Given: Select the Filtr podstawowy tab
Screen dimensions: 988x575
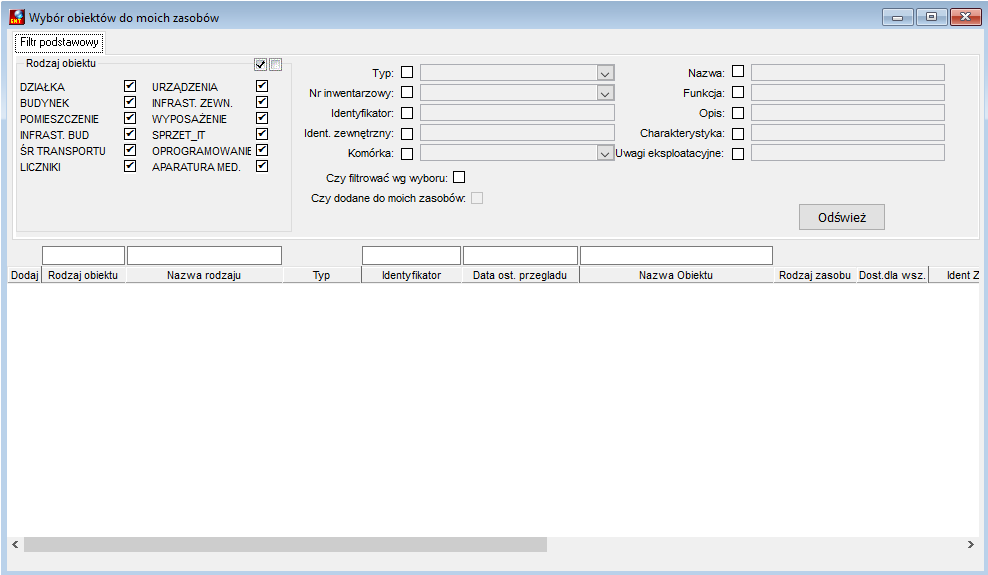Looking at the screenshot, I should (59, 42).
